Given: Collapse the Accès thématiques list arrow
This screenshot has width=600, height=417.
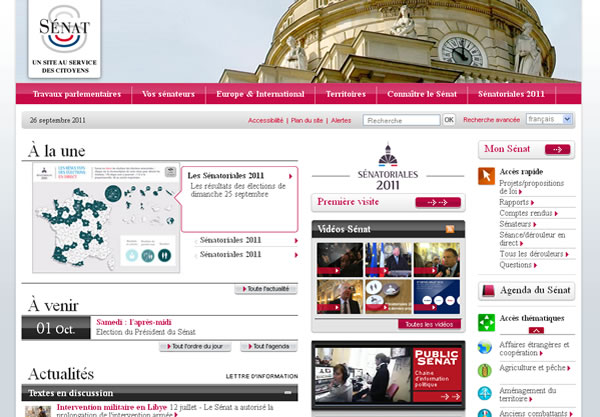Looking at the screenshot, I should click(x=536, y=330).
